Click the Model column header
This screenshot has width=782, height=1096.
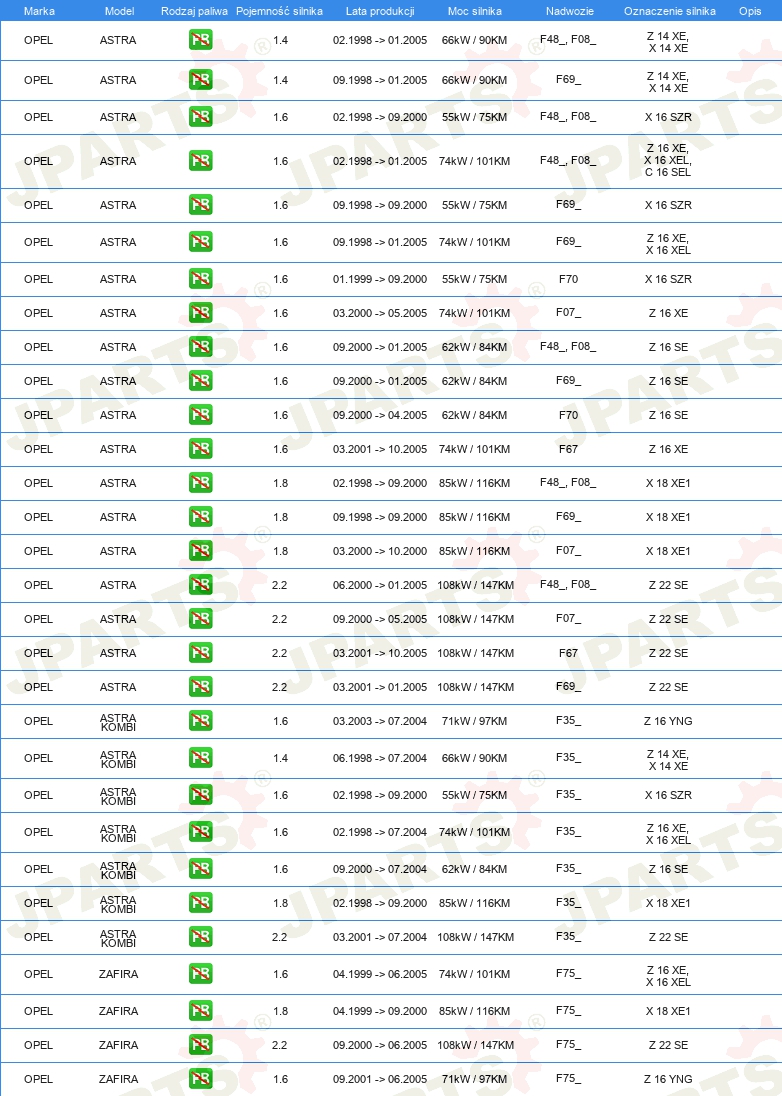click(x=120, y=11)
